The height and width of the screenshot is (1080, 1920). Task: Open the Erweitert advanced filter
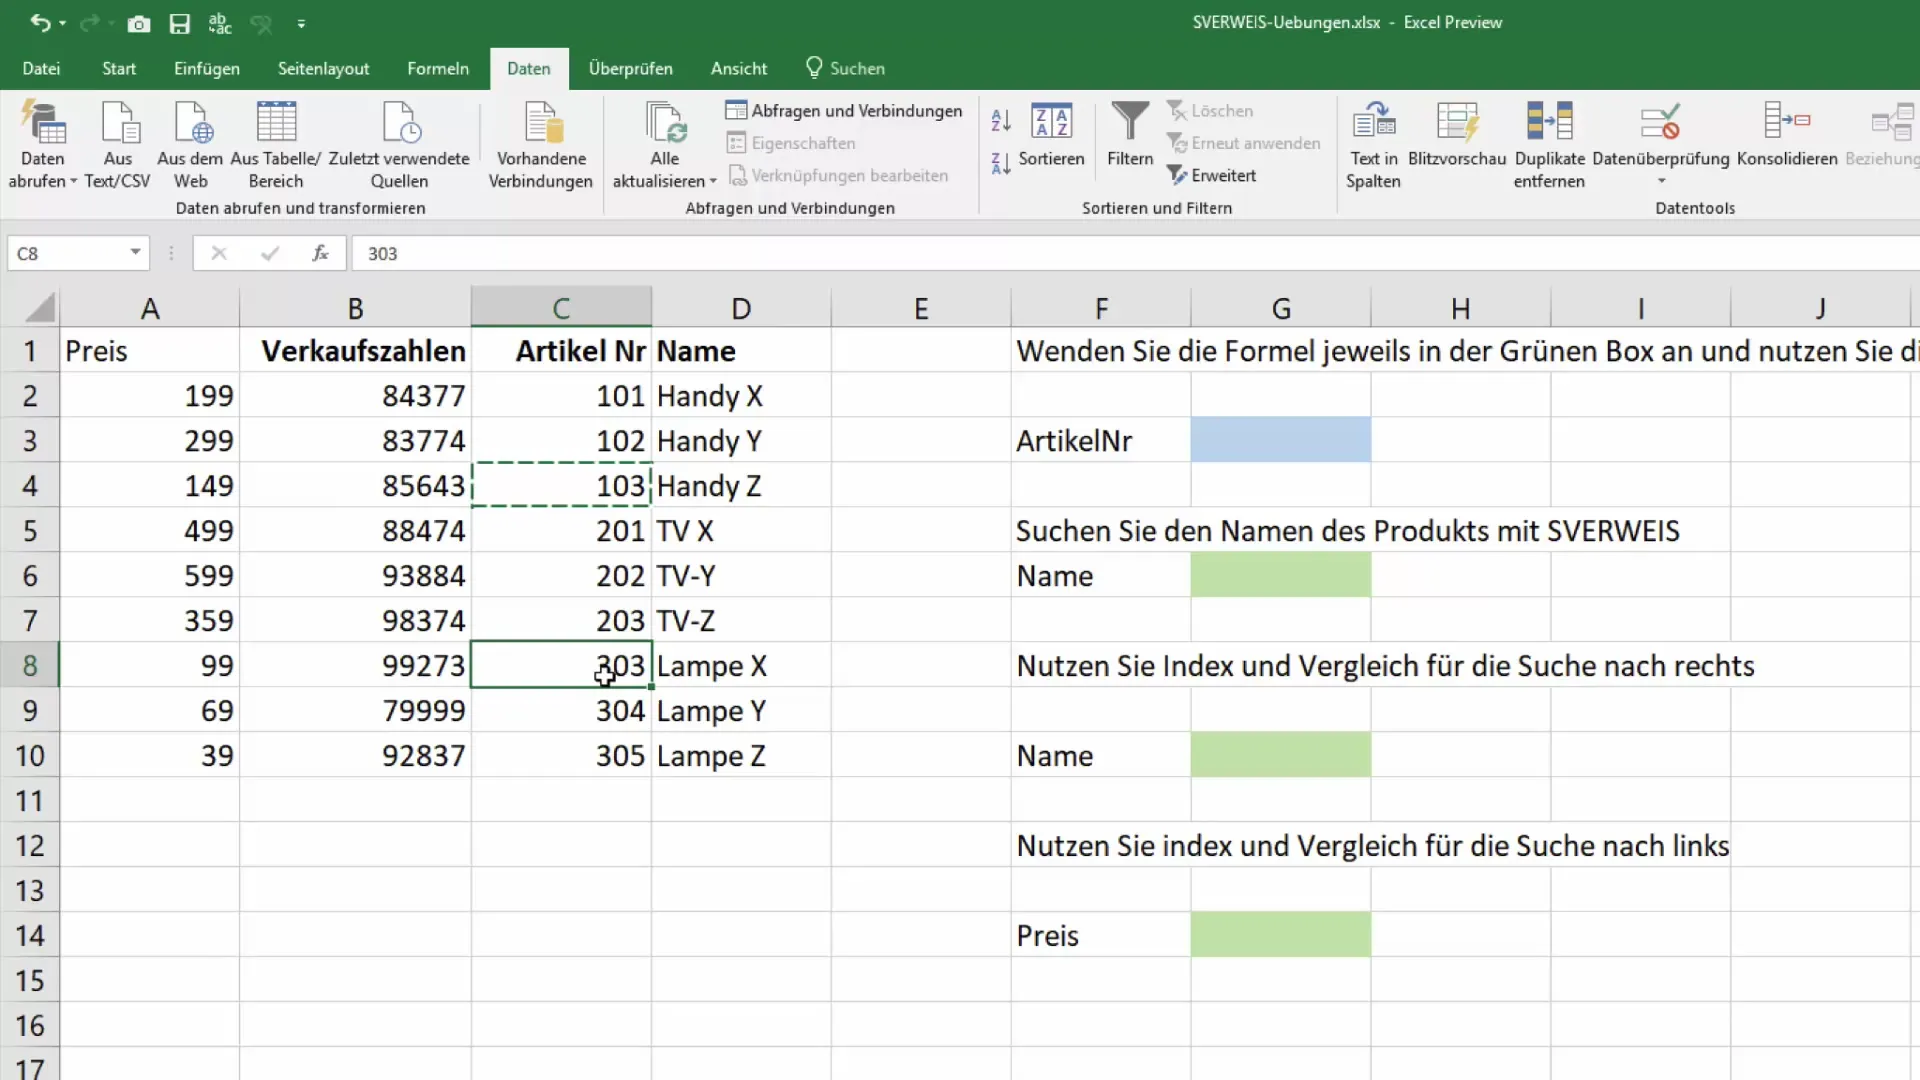click(x=1212, y=175)
